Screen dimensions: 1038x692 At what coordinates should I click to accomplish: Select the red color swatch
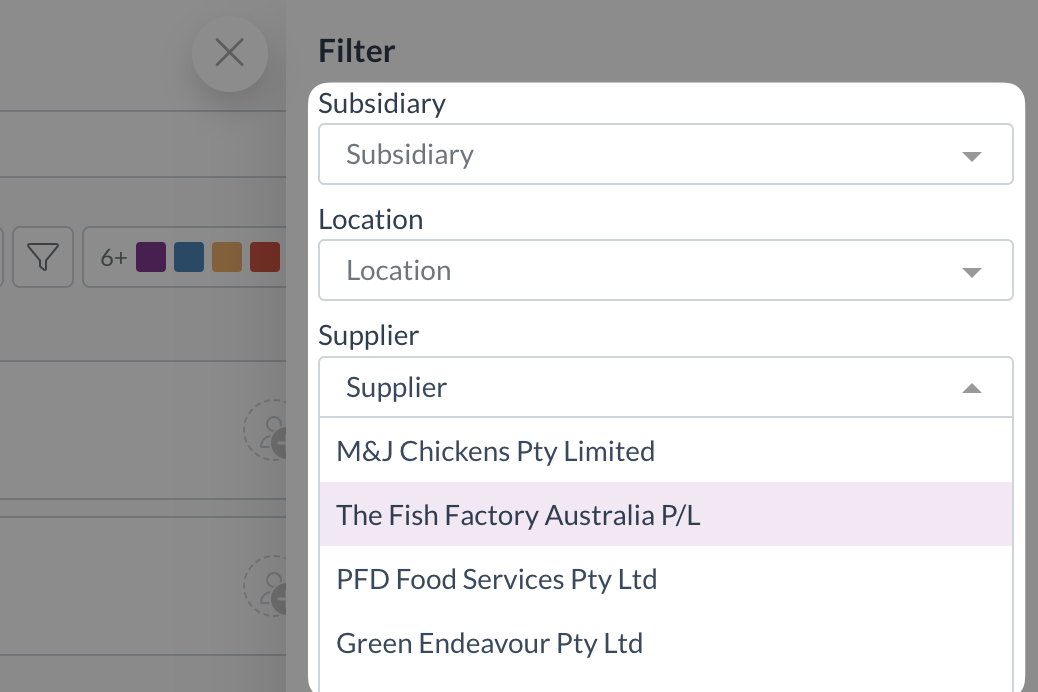[265, 257]
